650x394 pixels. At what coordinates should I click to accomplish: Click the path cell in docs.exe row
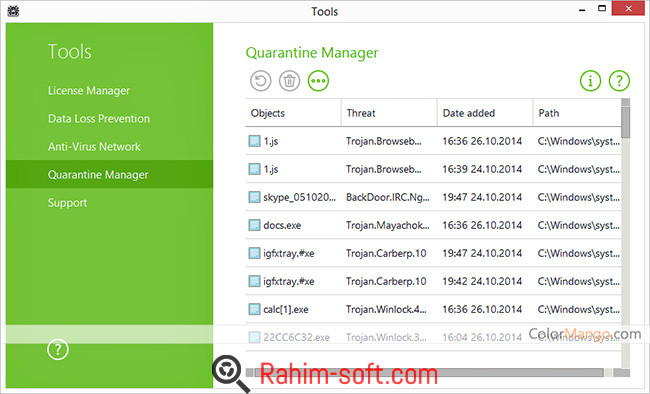579,225
